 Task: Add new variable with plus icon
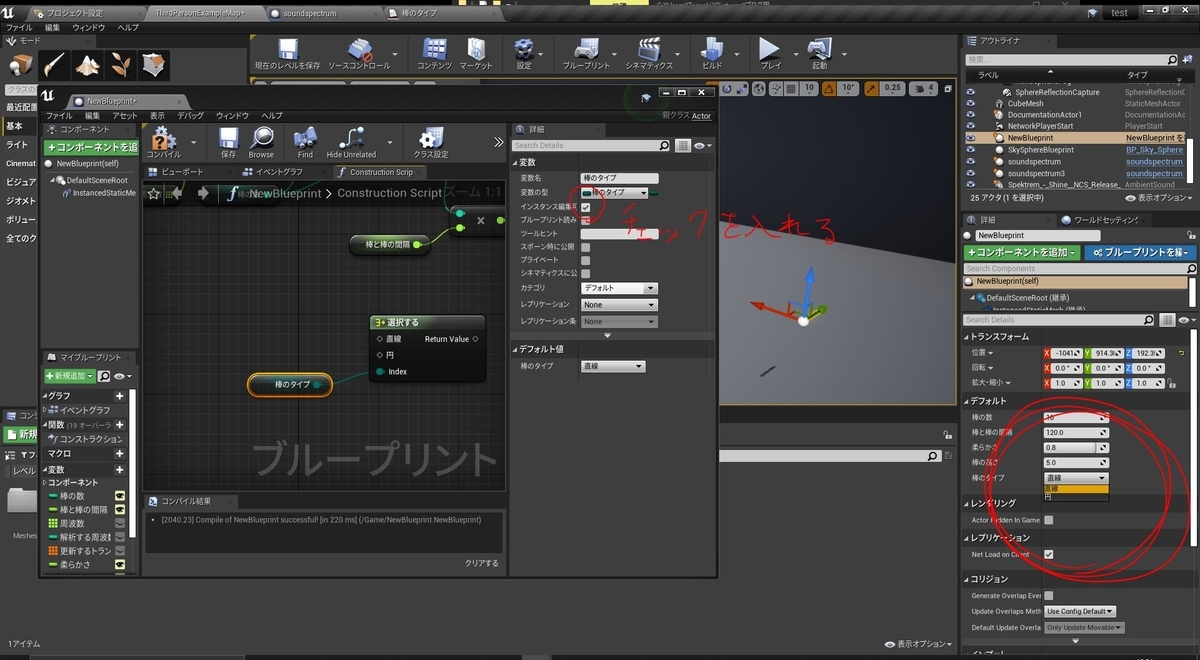[120, 469]
